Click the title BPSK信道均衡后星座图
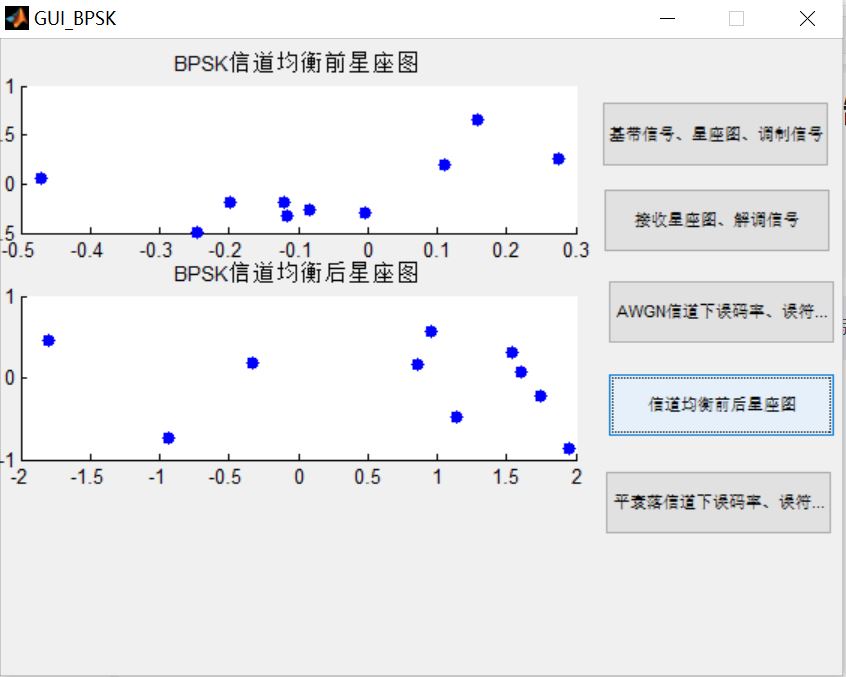The width and height of the screenshot is (846, 677). [x=296, y=273]
